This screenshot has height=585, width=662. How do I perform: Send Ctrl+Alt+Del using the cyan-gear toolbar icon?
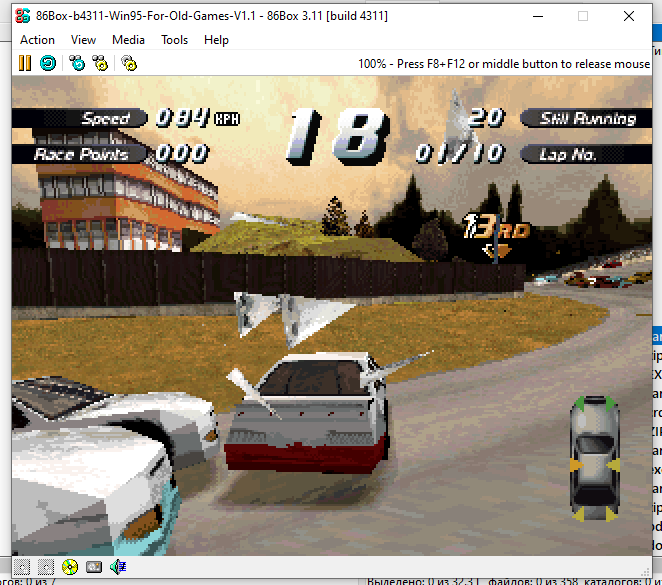(77, 63)
